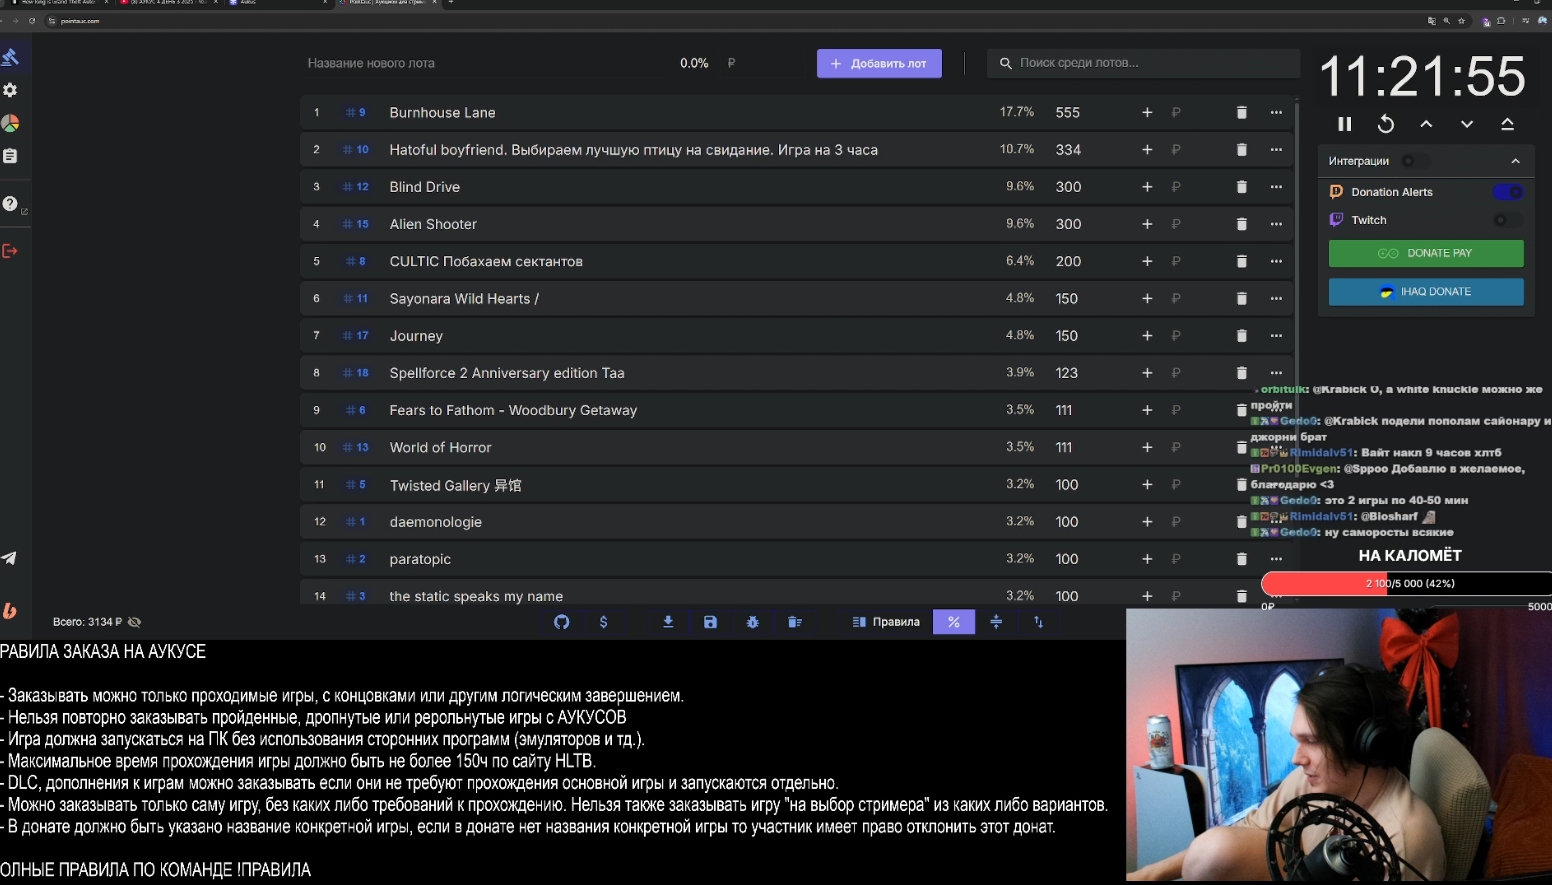The height and width of the screenshot is (885, 1552).
Task: Open the pie chart statistics page
Action: pos(10,123)
